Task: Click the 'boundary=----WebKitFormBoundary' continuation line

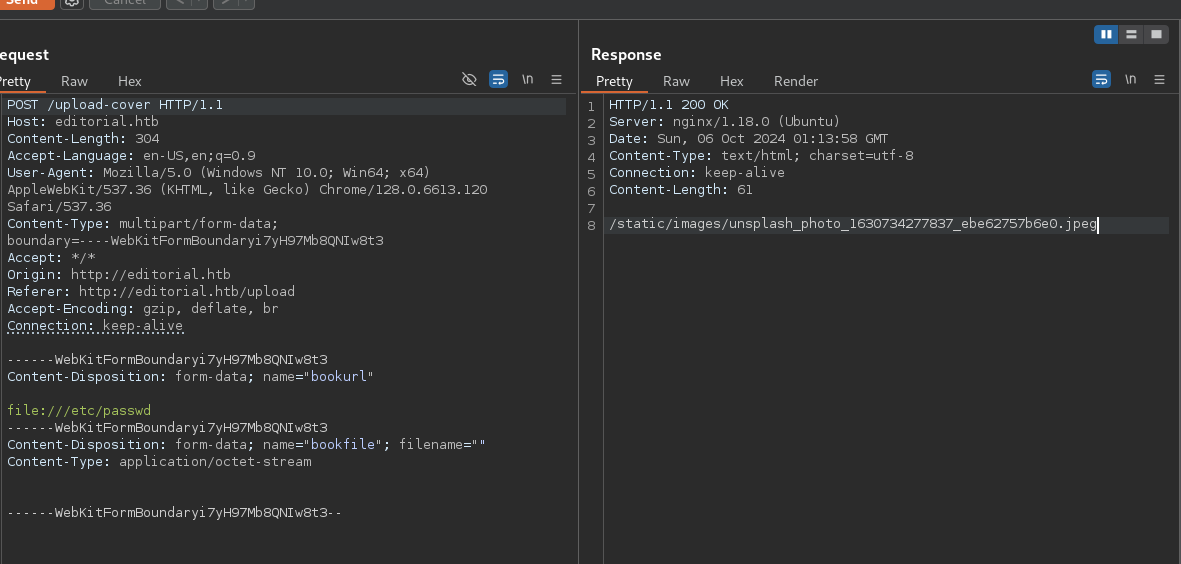Action: 195,240
